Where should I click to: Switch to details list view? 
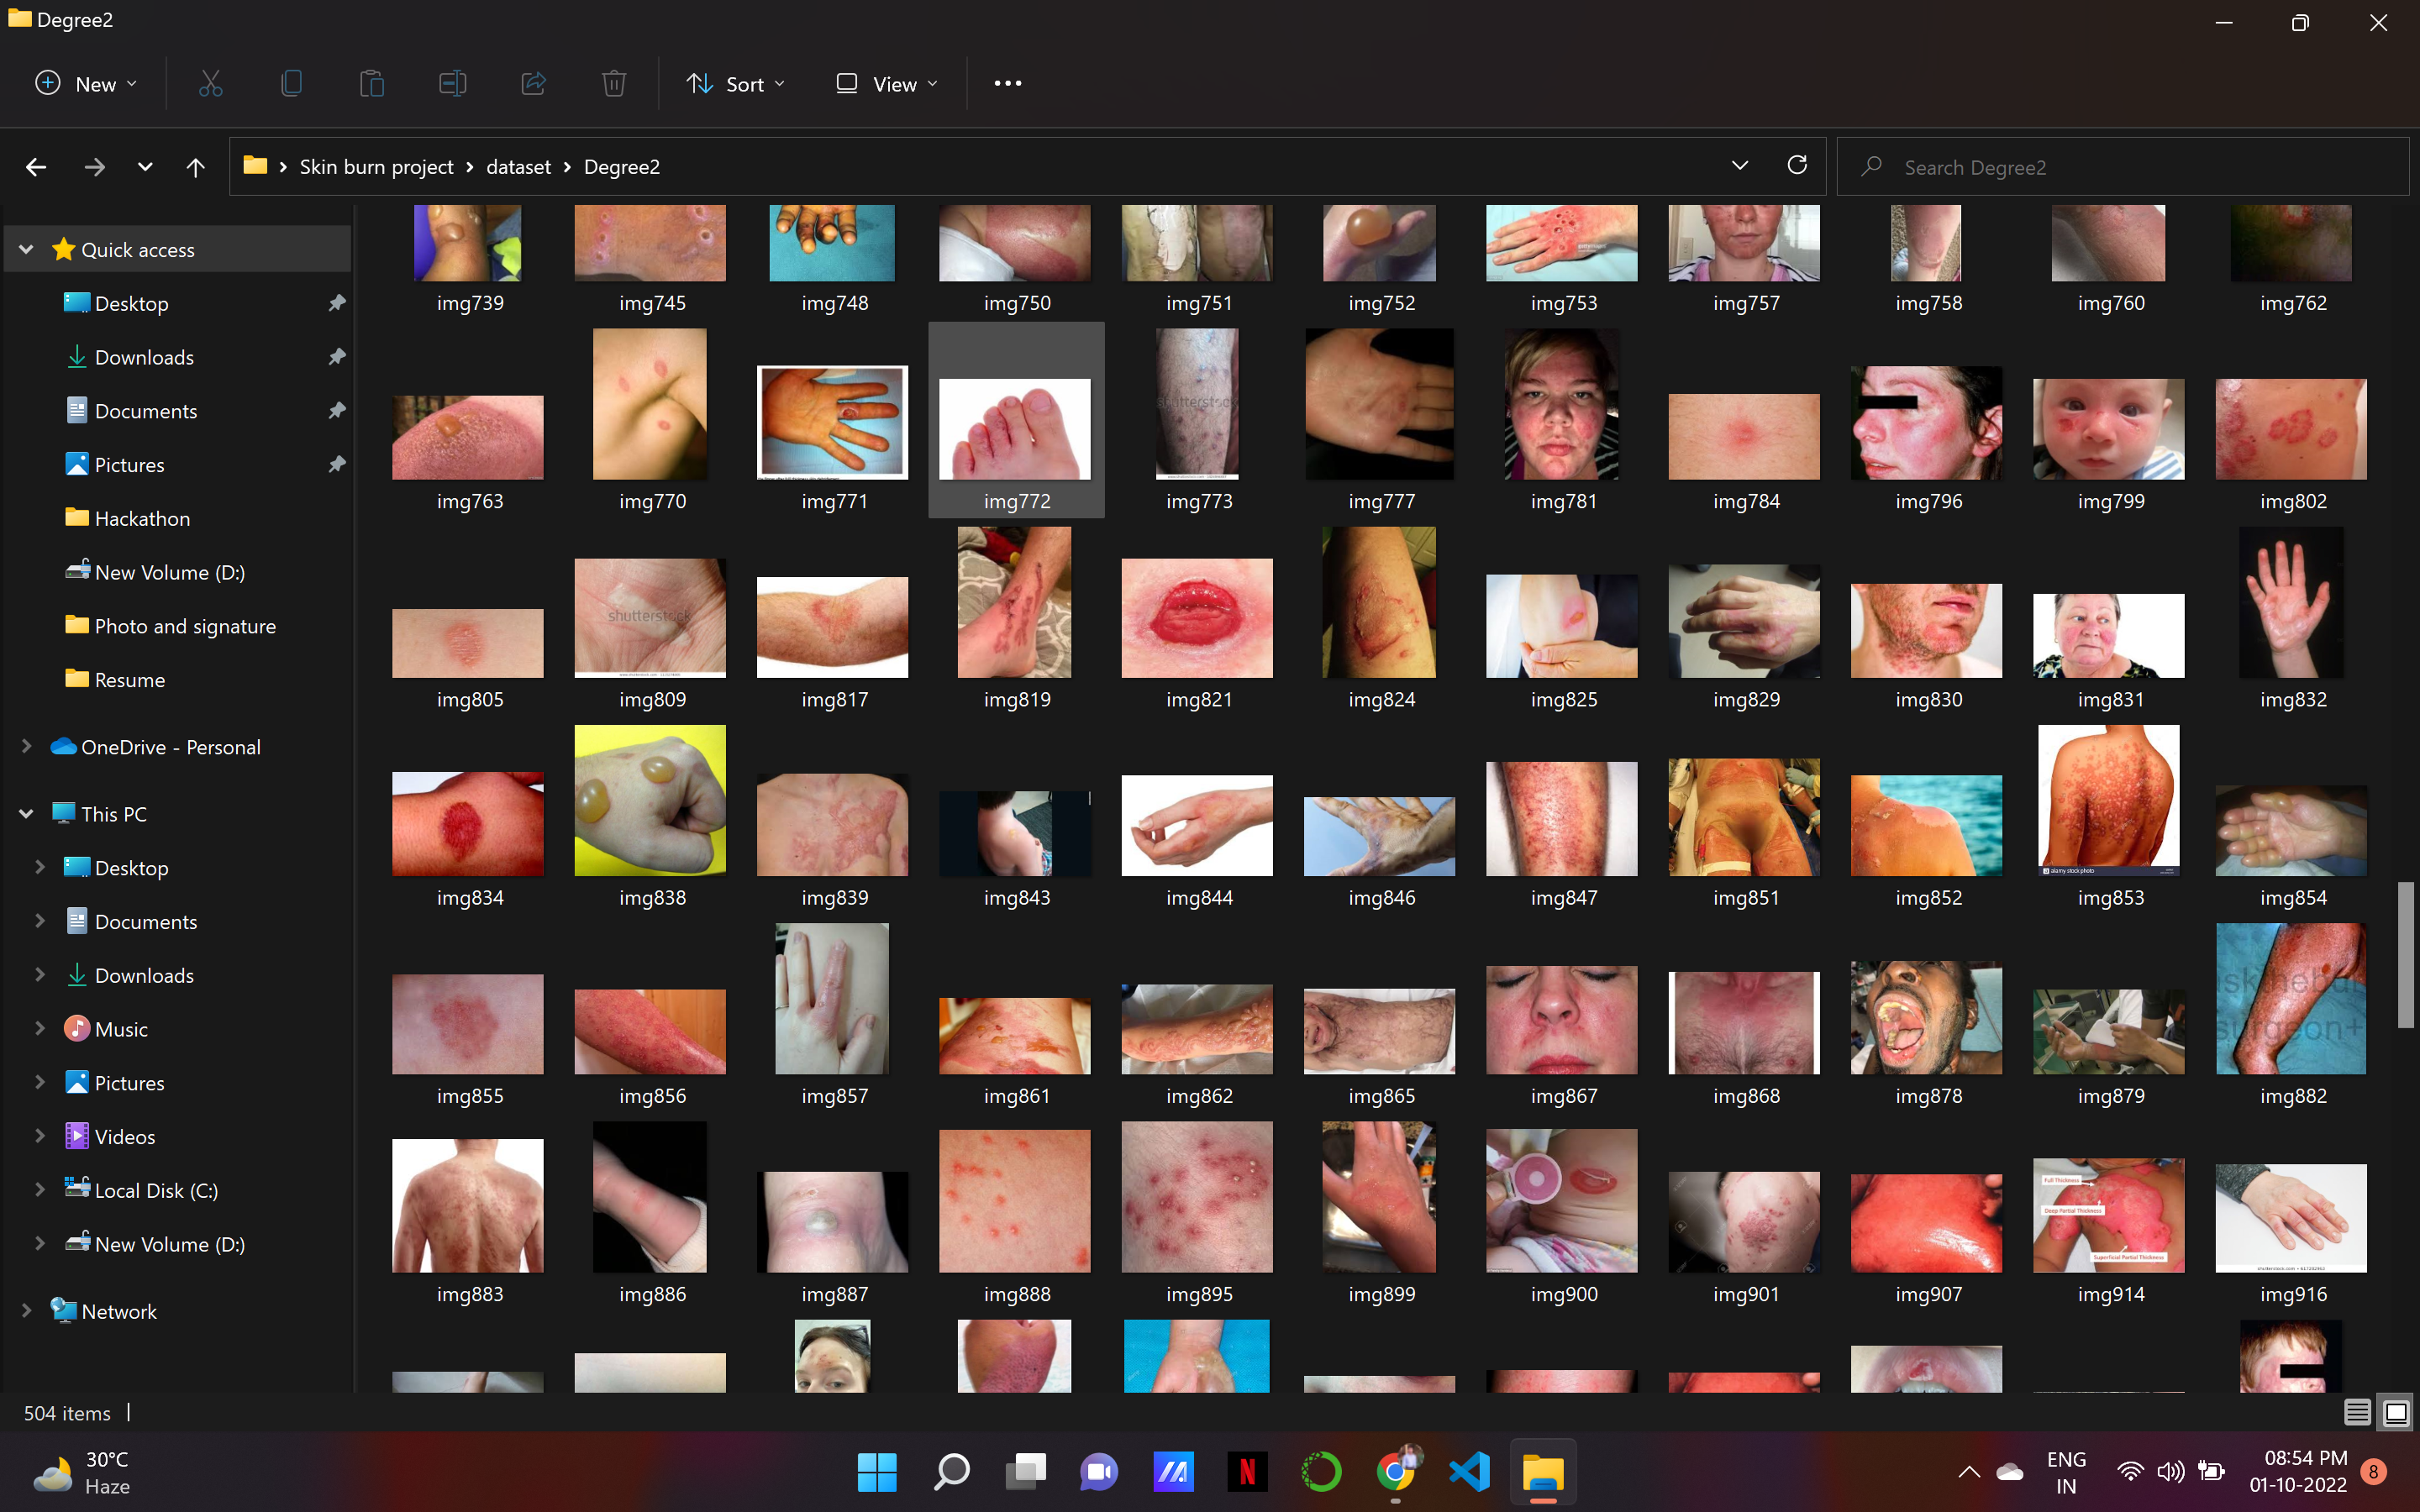(2357, 1412)
